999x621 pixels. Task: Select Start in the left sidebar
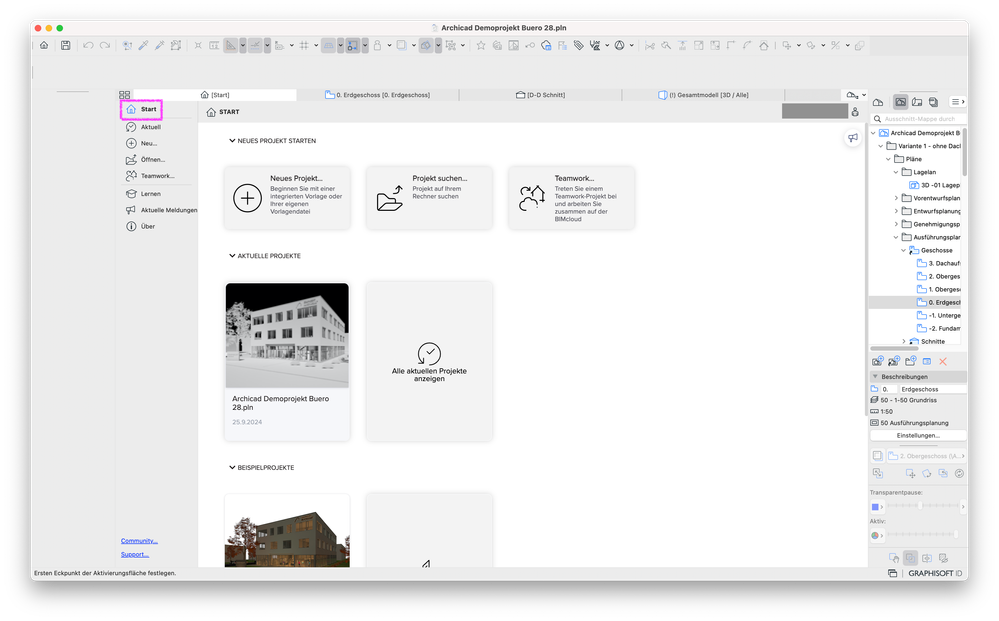pyautogui.click(x=141, y=110)
